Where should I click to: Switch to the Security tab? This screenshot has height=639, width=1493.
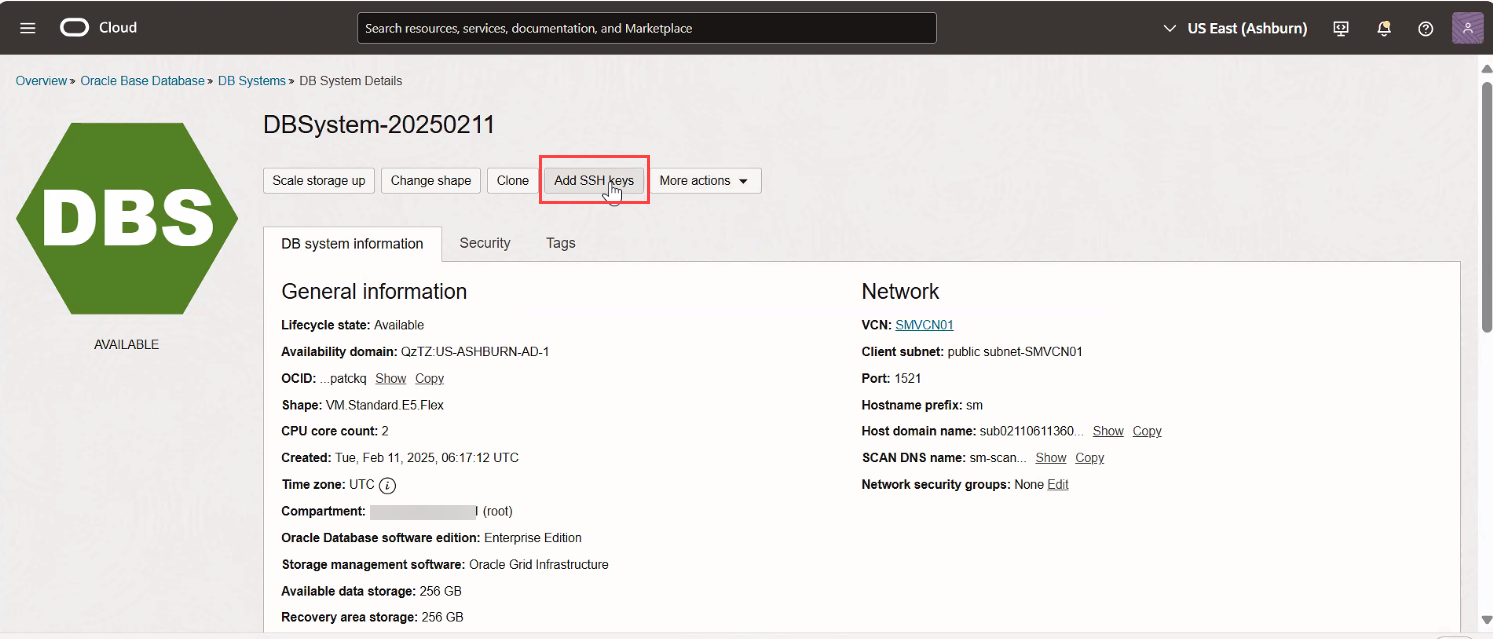coord(485,243)
